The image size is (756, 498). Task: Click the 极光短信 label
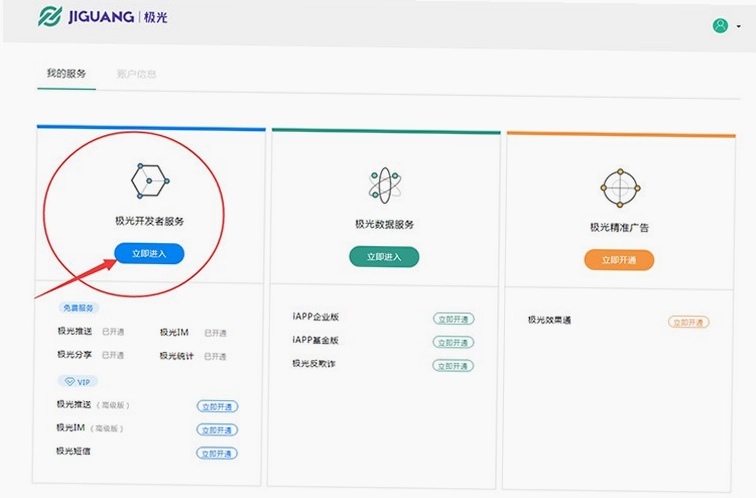click(x=73, y=451)
